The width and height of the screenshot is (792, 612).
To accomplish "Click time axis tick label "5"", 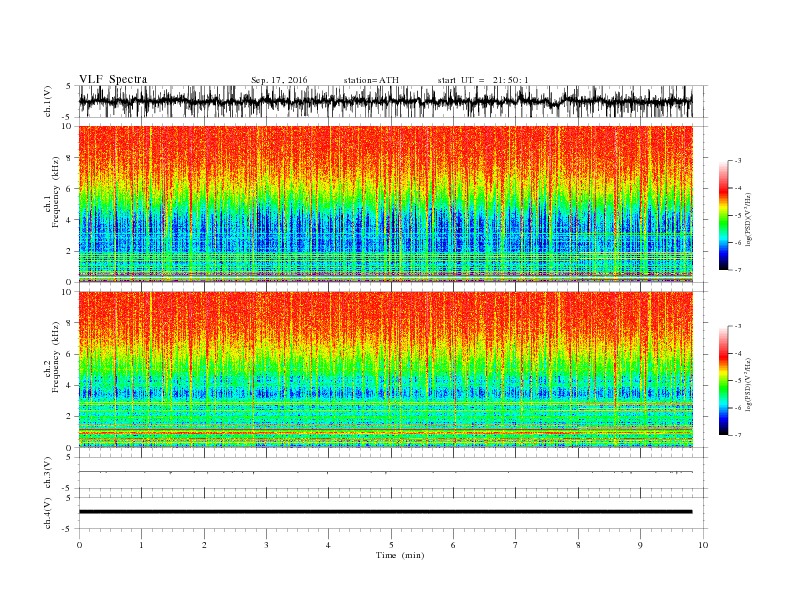I will point(391,545).
